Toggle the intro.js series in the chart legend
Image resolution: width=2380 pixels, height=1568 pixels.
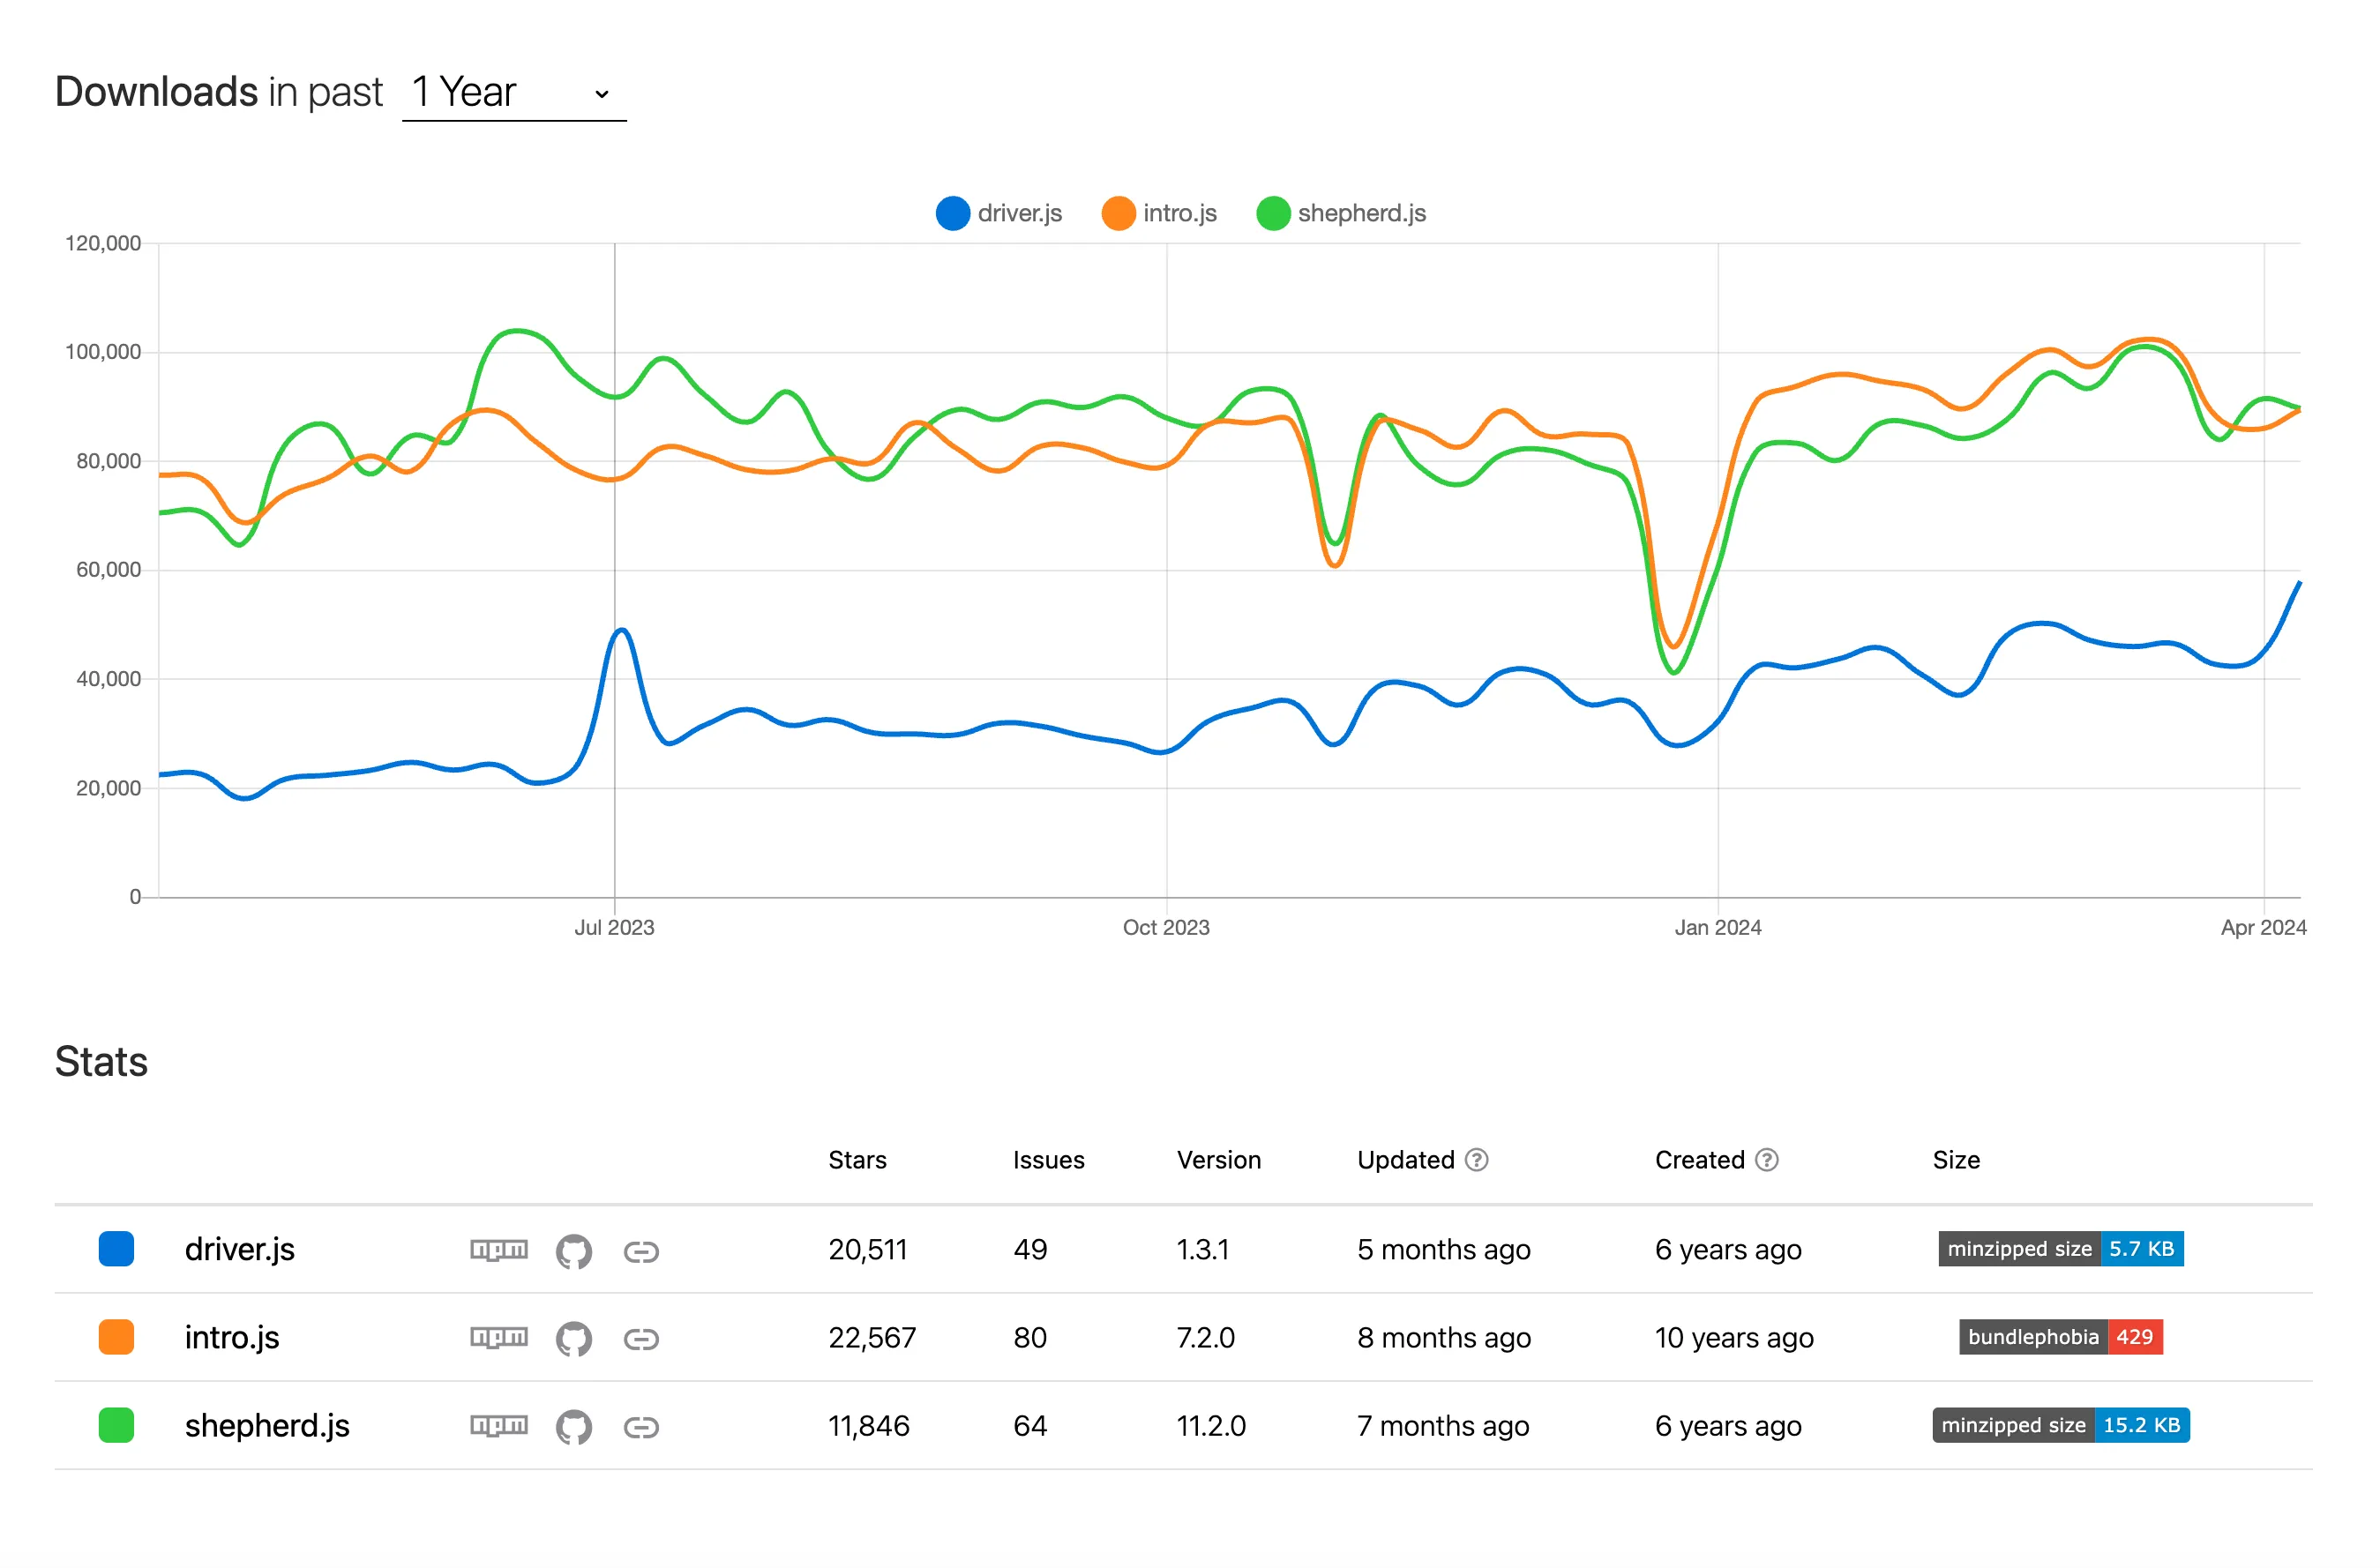[1159, 213]
